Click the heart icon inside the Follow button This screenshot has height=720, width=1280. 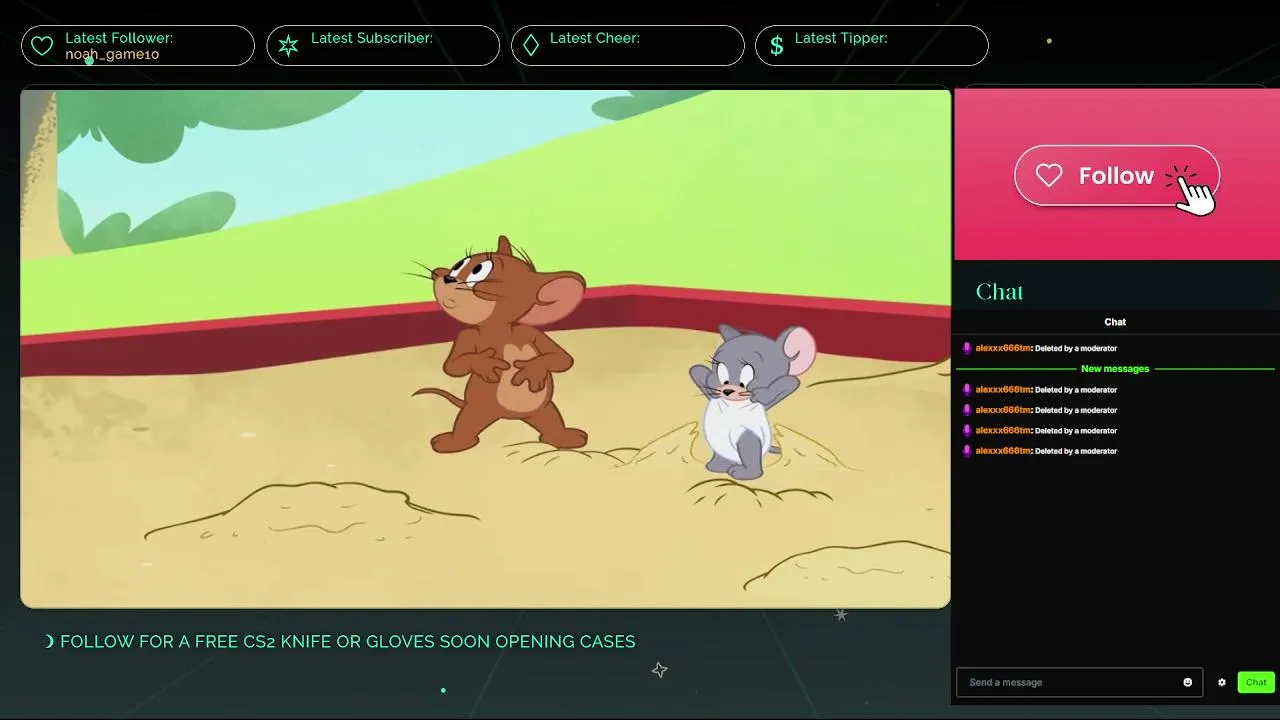tap(1049, 176)
